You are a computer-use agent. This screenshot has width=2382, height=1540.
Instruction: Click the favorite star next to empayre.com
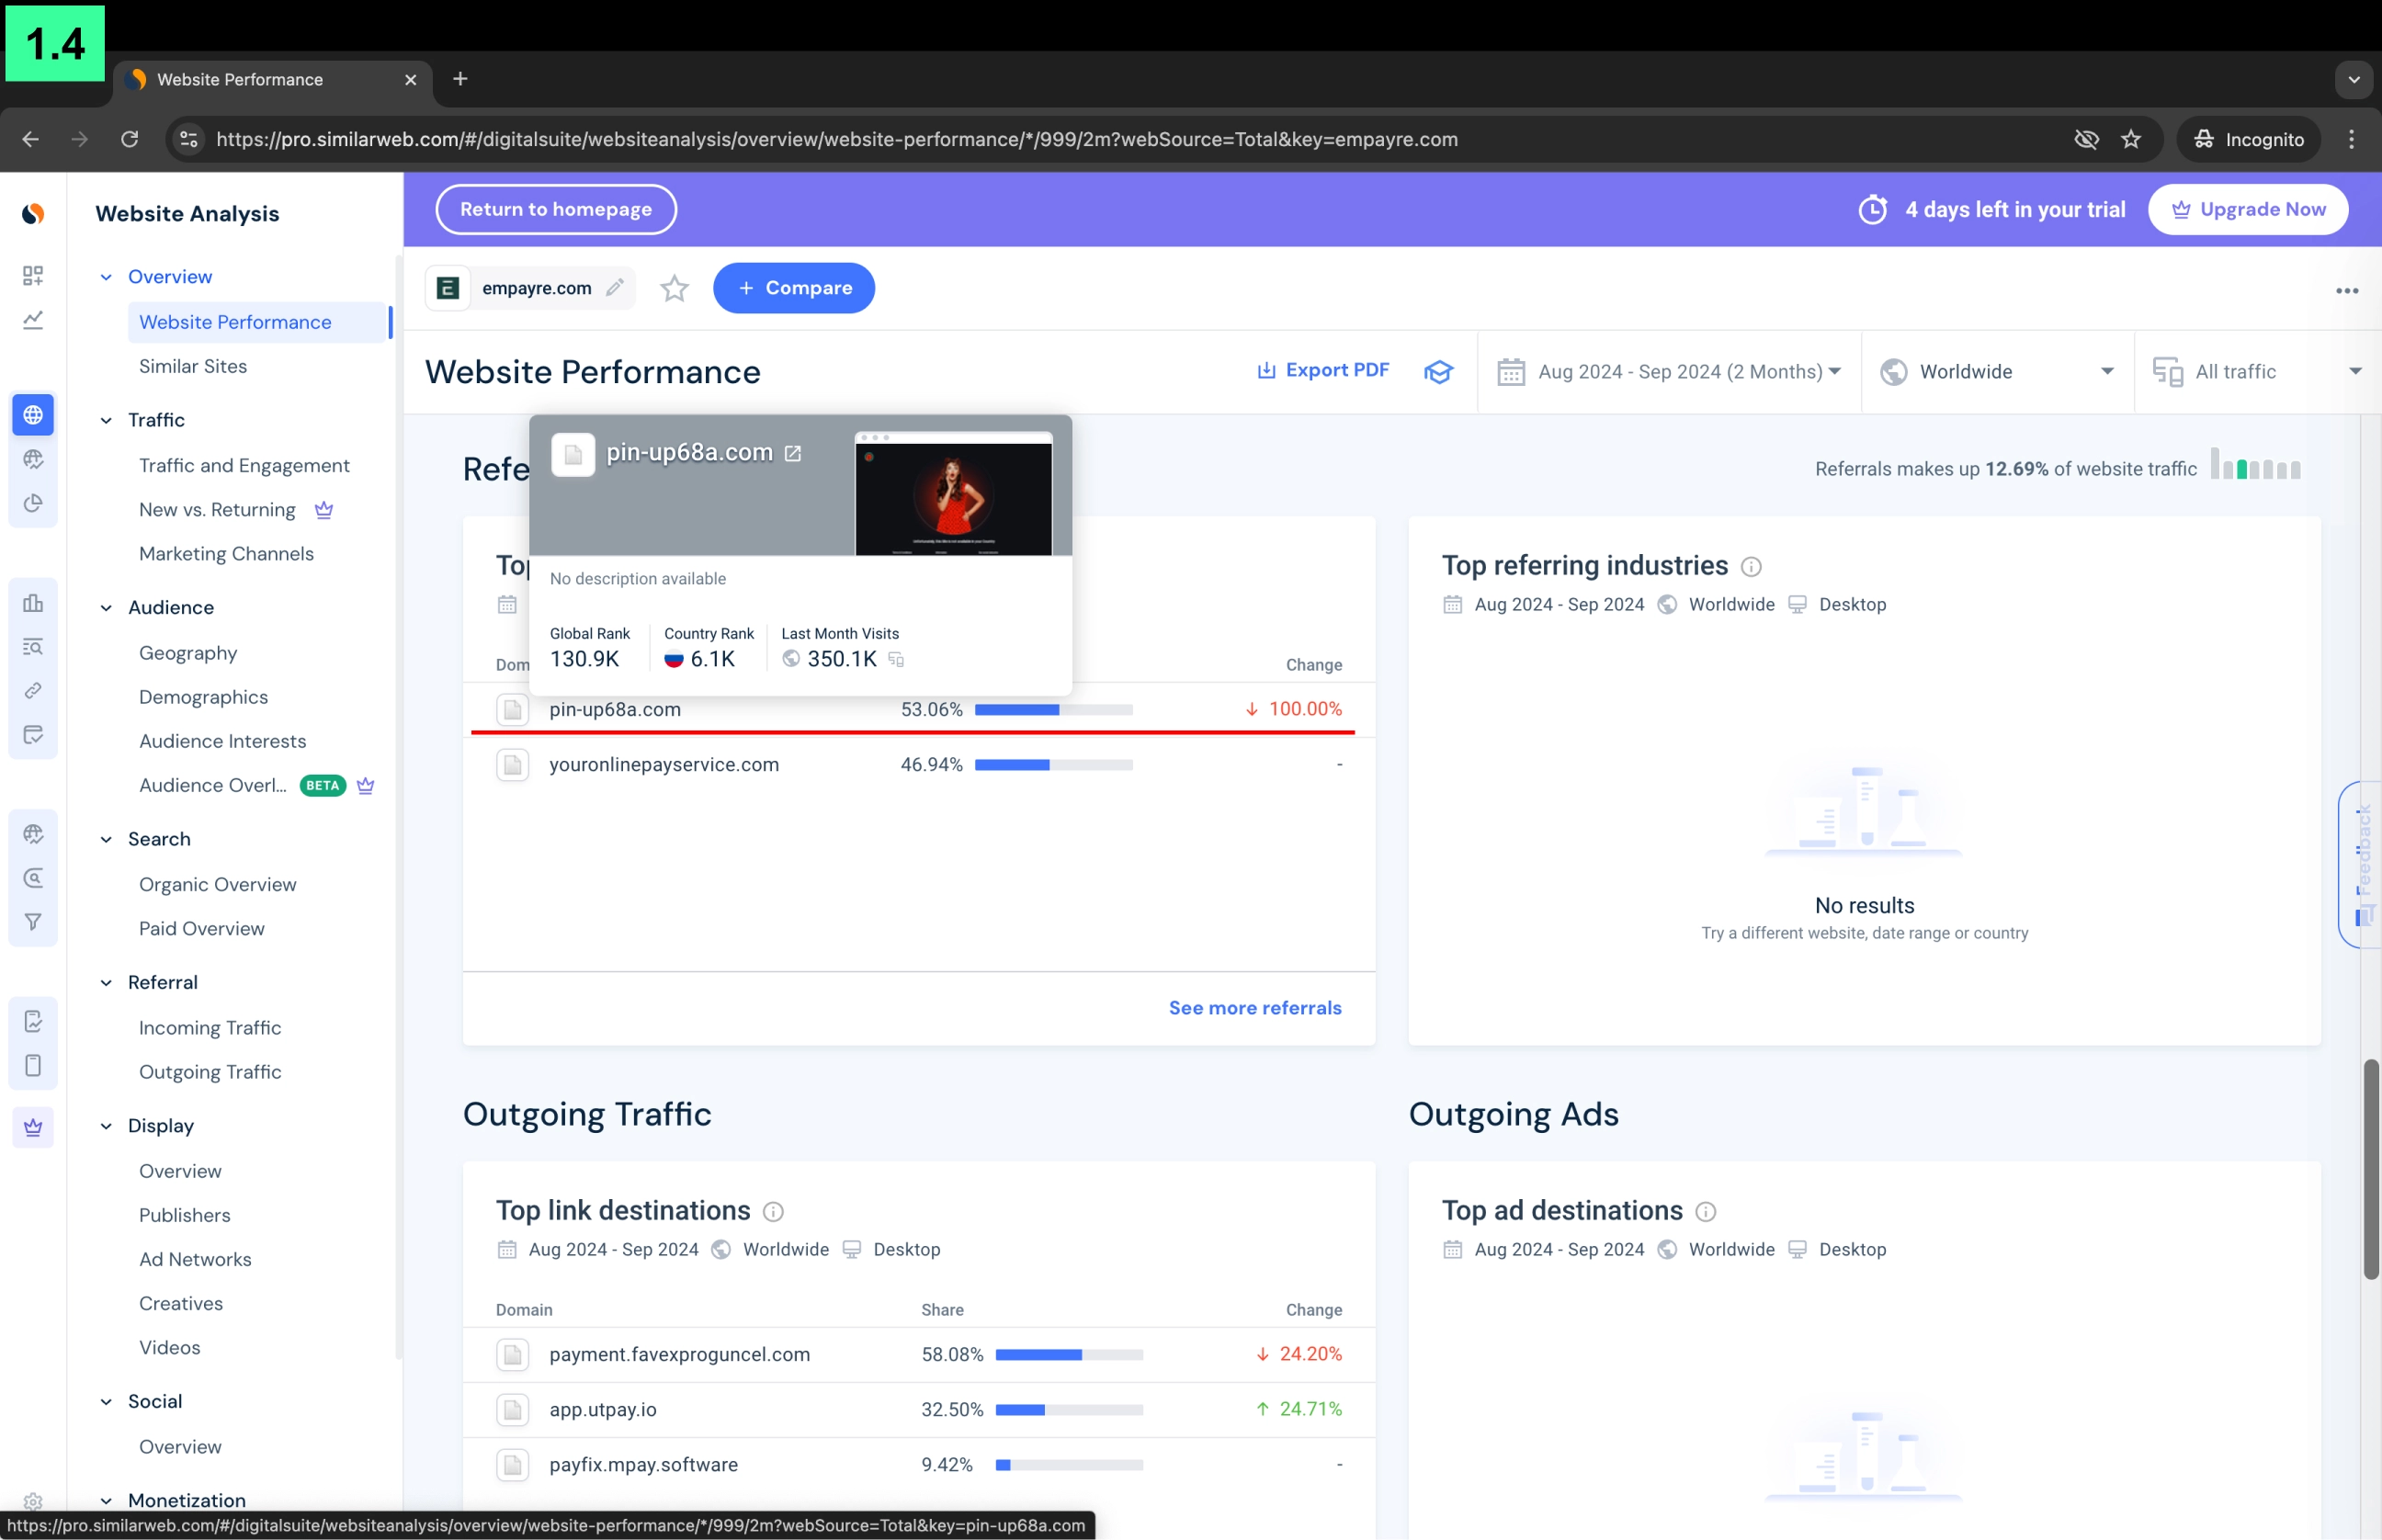(x=674, y=289)
